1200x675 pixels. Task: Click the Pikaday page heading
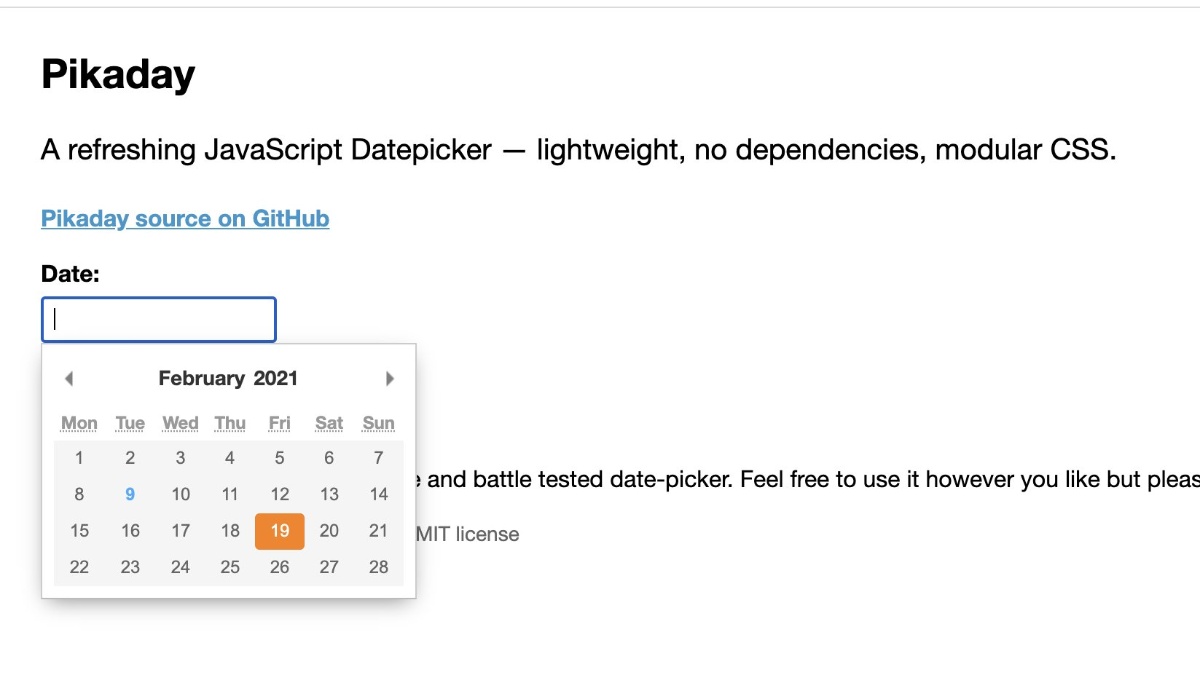(118, 75)
